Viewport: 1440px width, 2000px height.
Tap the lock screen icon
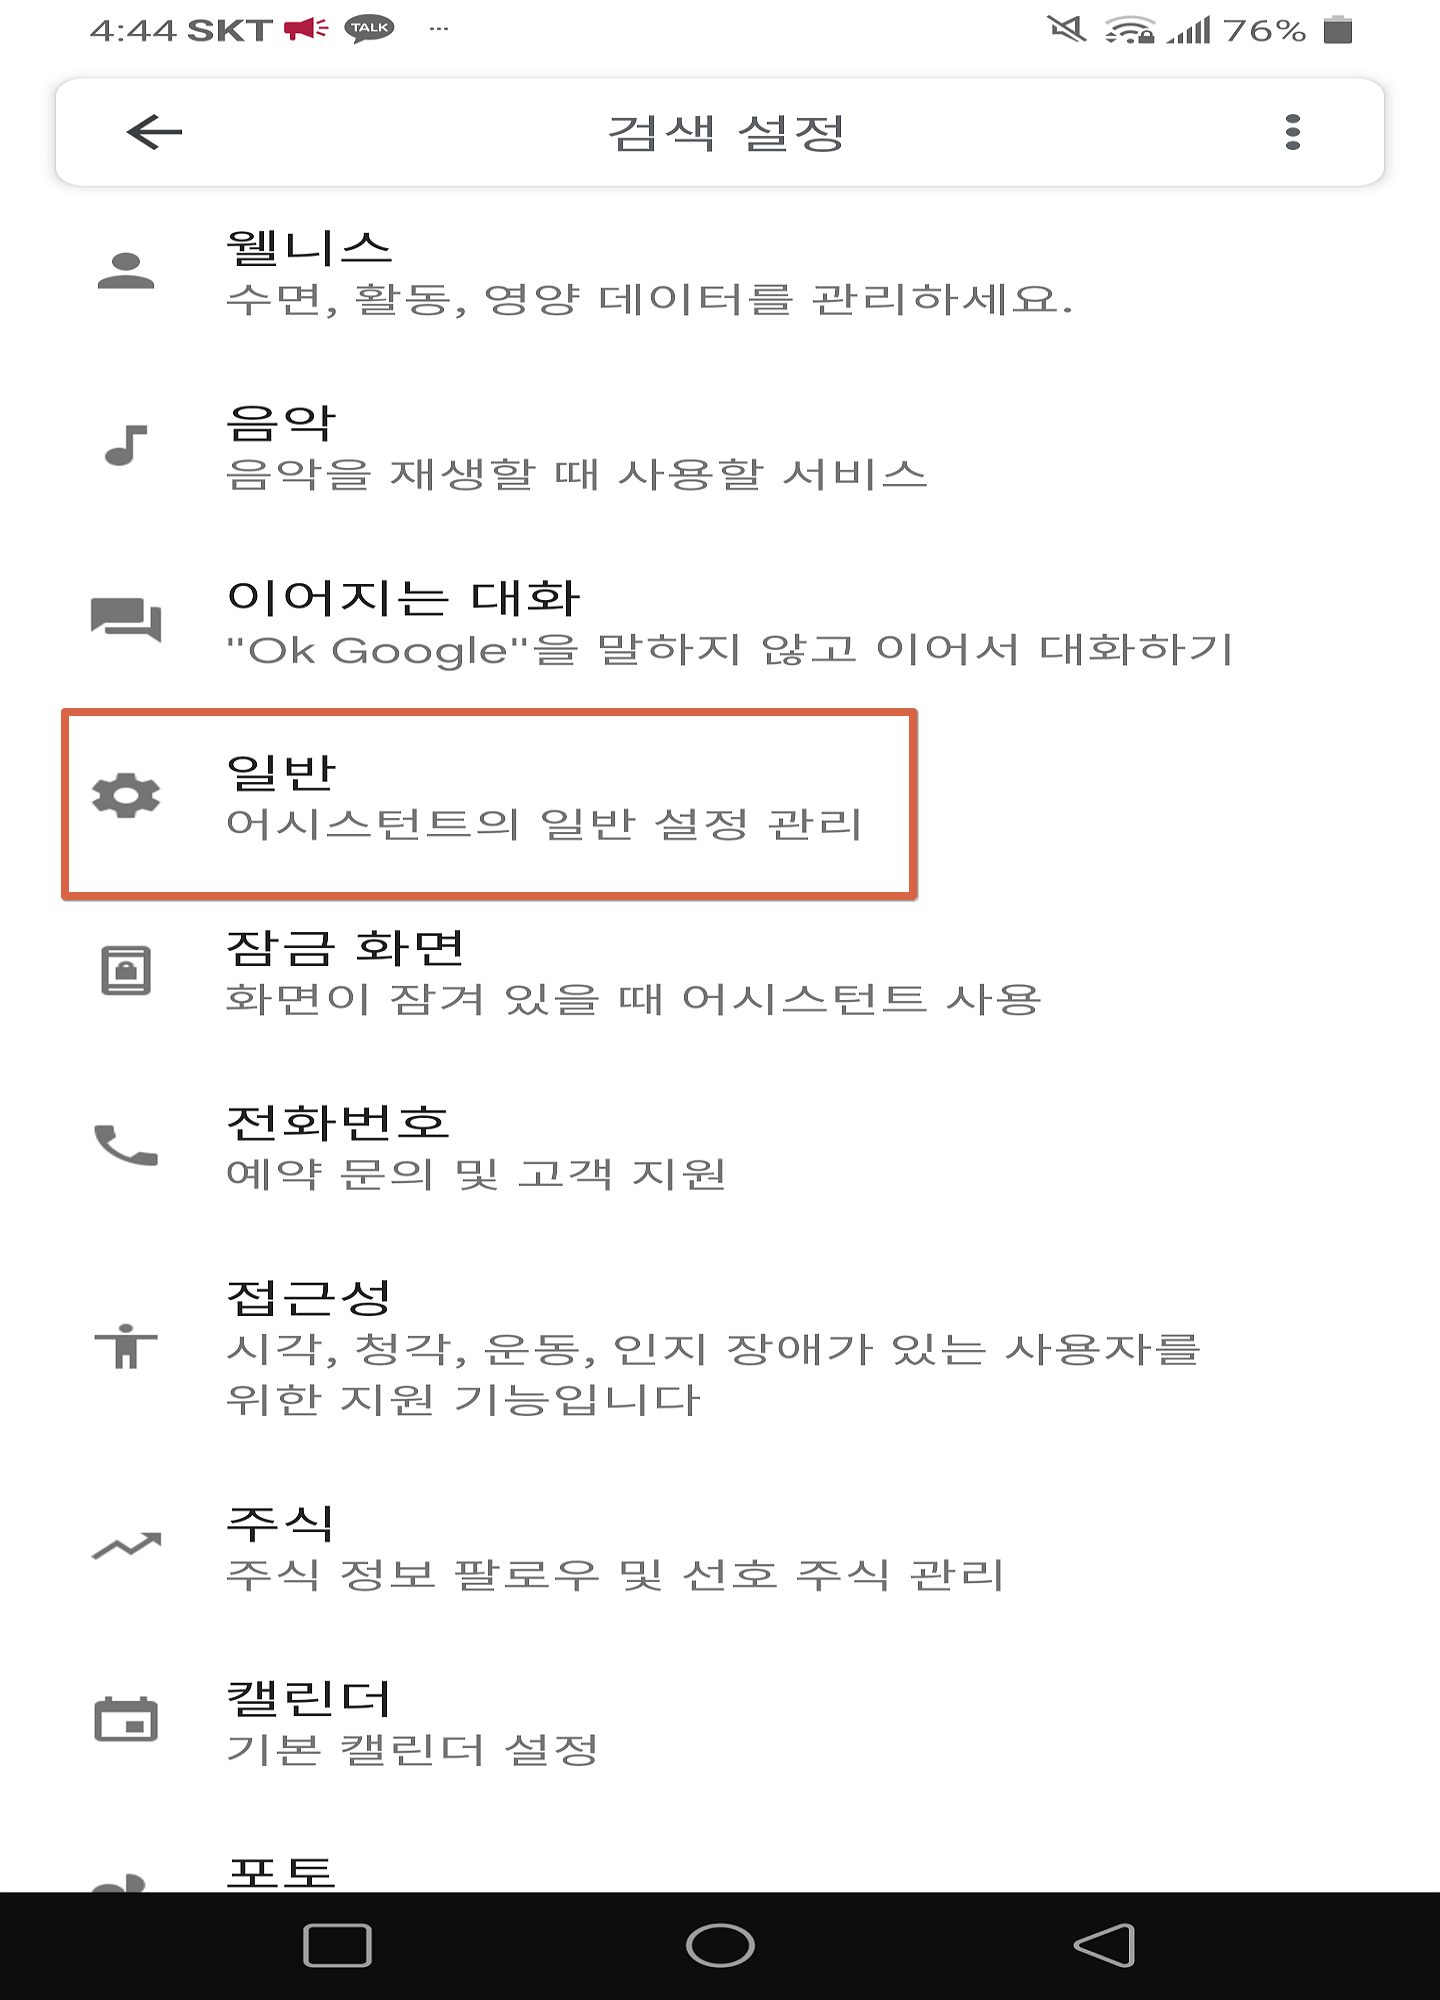pos(126,970)
